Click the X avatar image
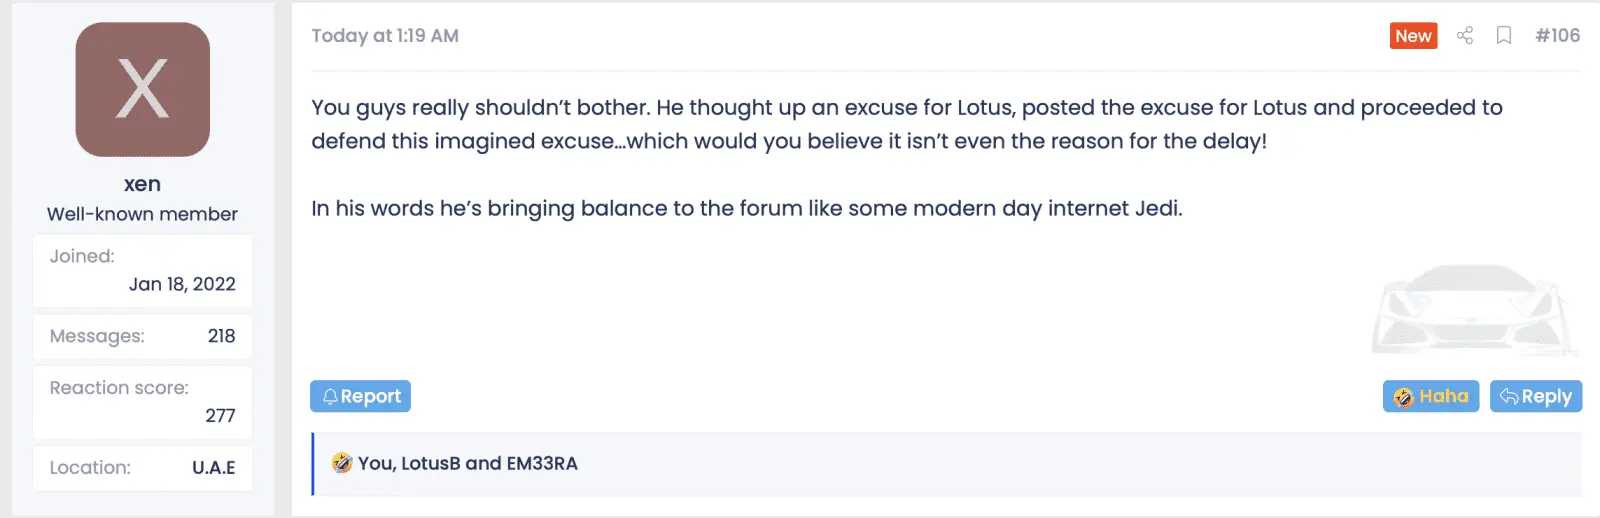Screen dimensions: 1600x518 tap(142, 90)
